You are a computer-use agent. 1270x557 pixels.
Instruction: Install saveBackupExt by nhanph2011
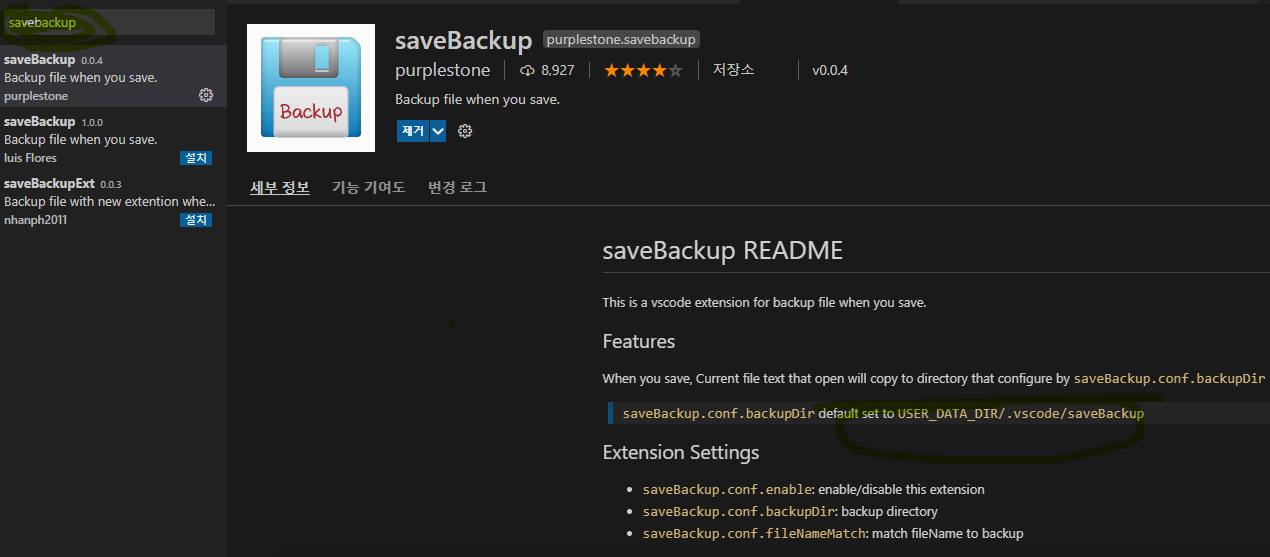(196, 220)
